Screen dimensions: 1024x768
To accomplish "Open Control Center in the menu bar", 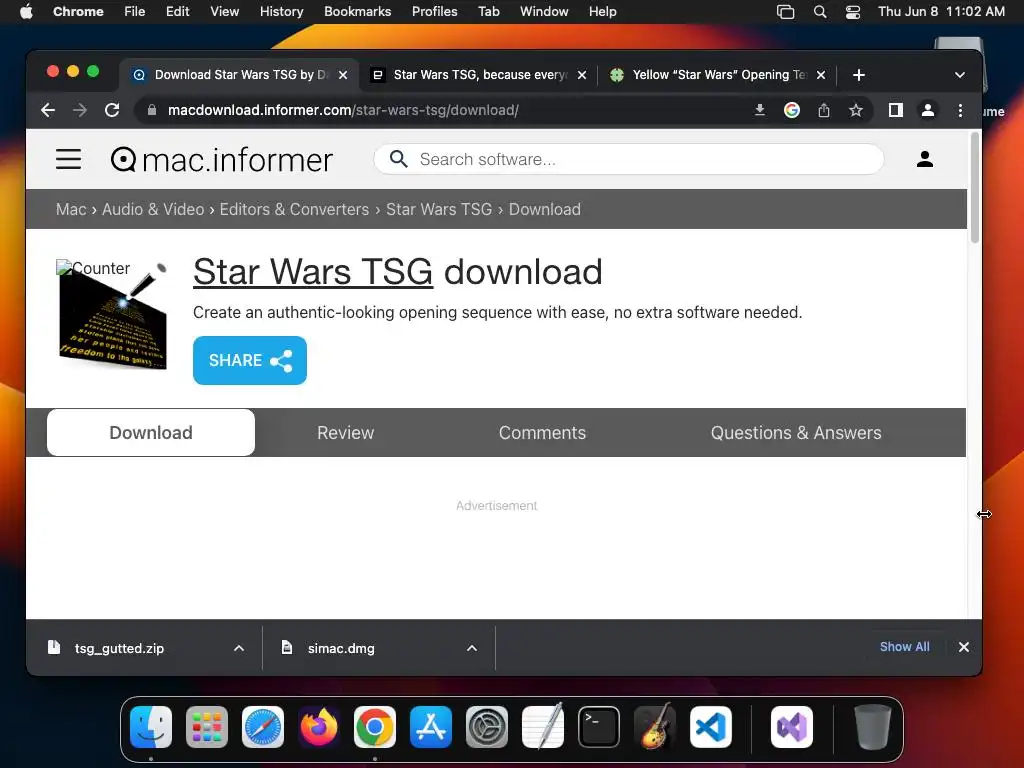I will click(852, 12).
